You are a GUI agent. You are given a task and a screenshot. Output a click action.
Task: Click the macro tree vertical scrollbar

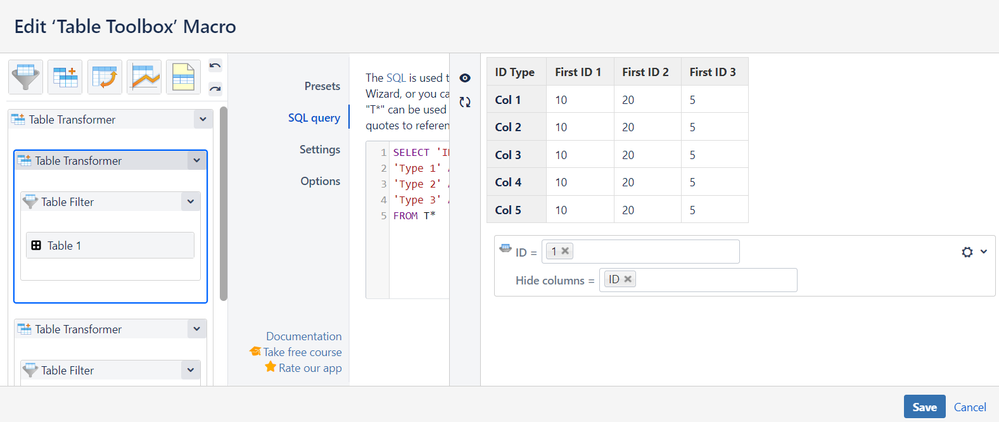point(224,200)
